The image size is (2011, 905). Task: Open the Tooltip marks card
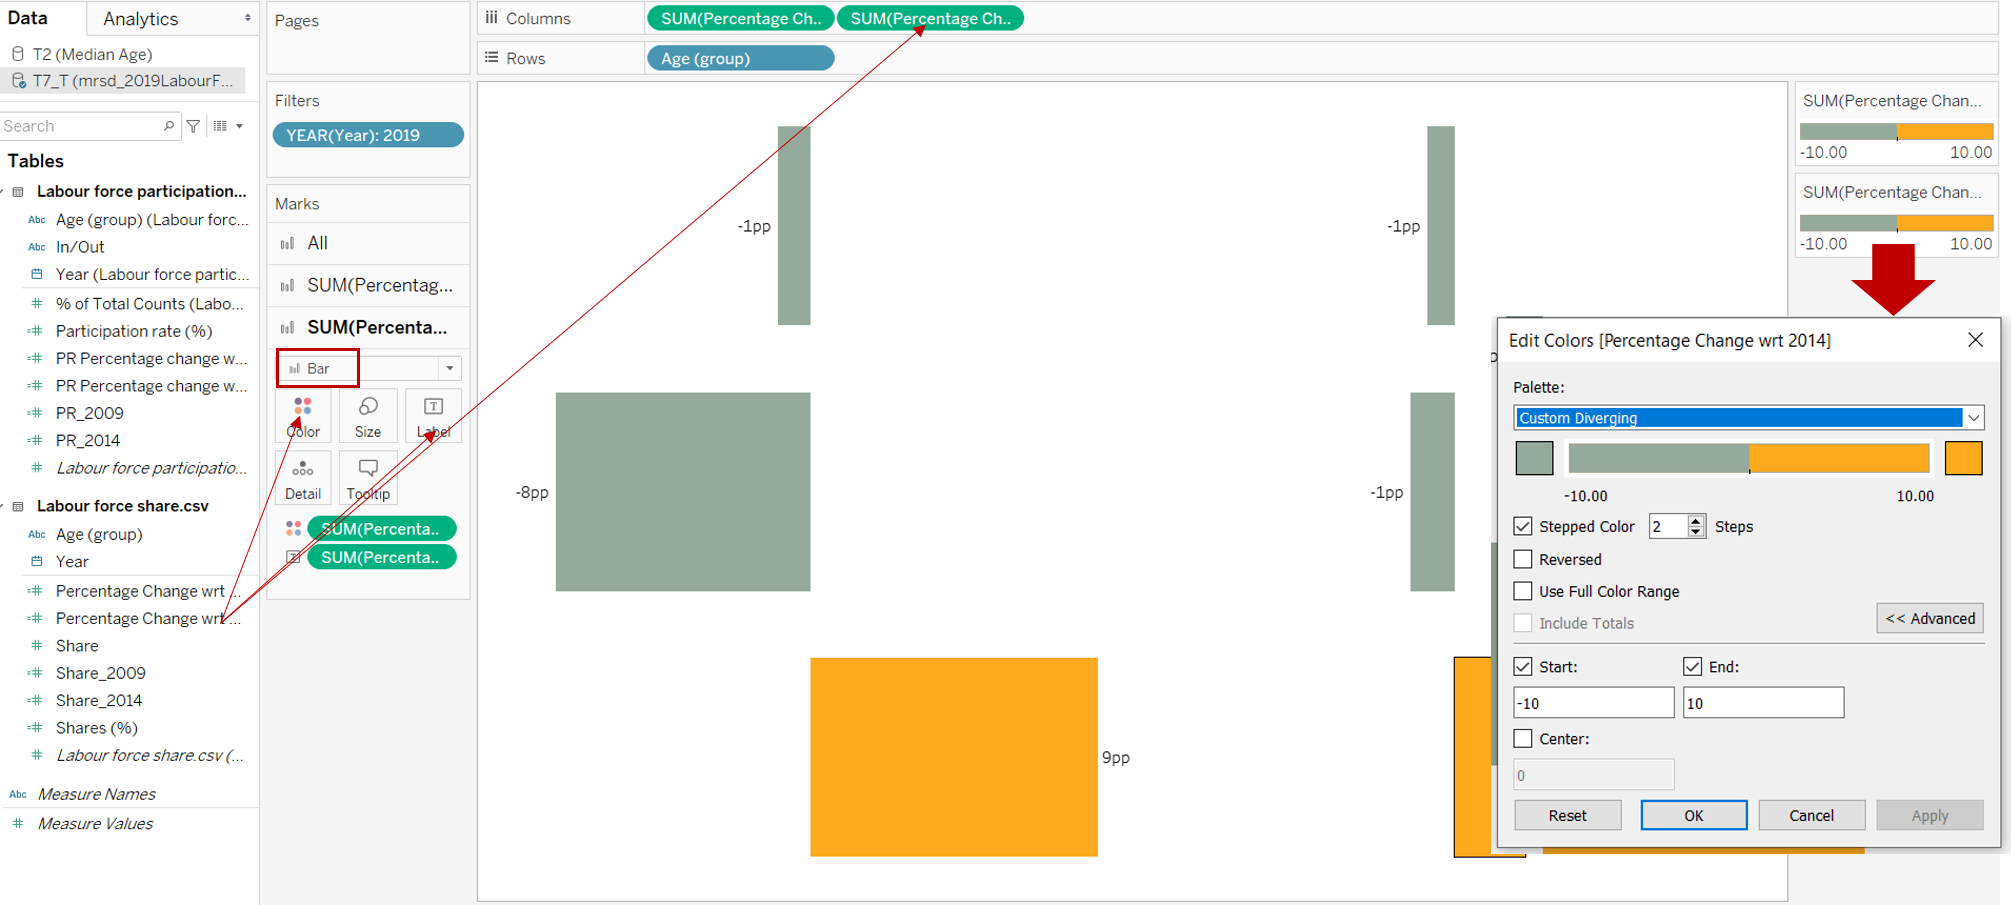(x=368, y=478)
